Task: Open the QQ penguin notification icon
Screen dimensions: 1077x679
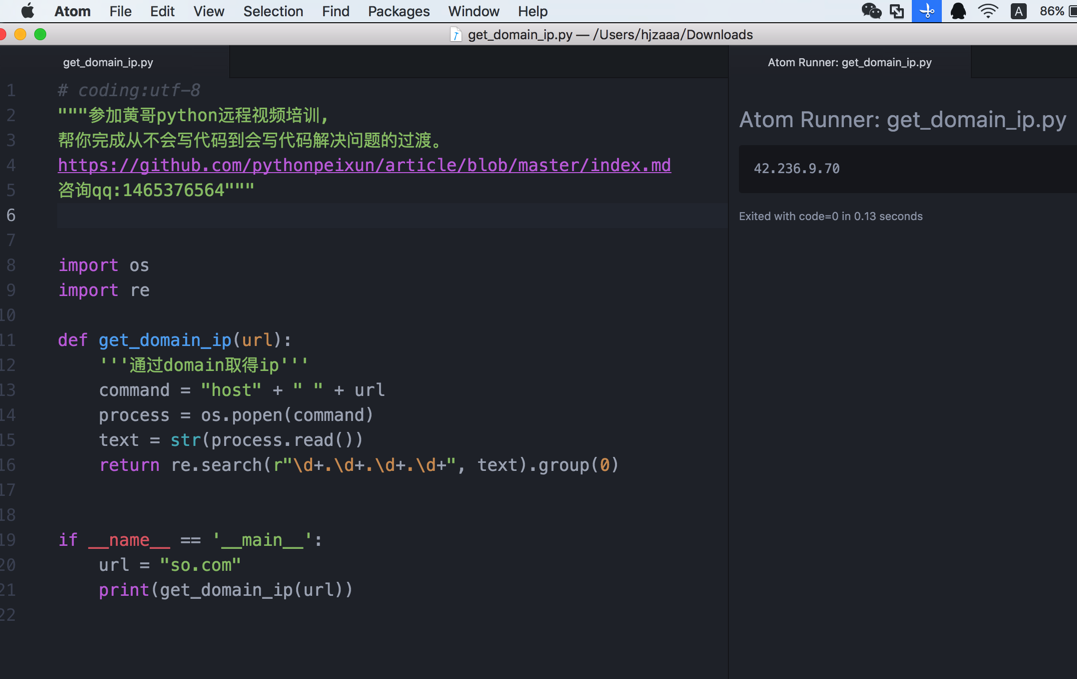Action: (958, 11)
